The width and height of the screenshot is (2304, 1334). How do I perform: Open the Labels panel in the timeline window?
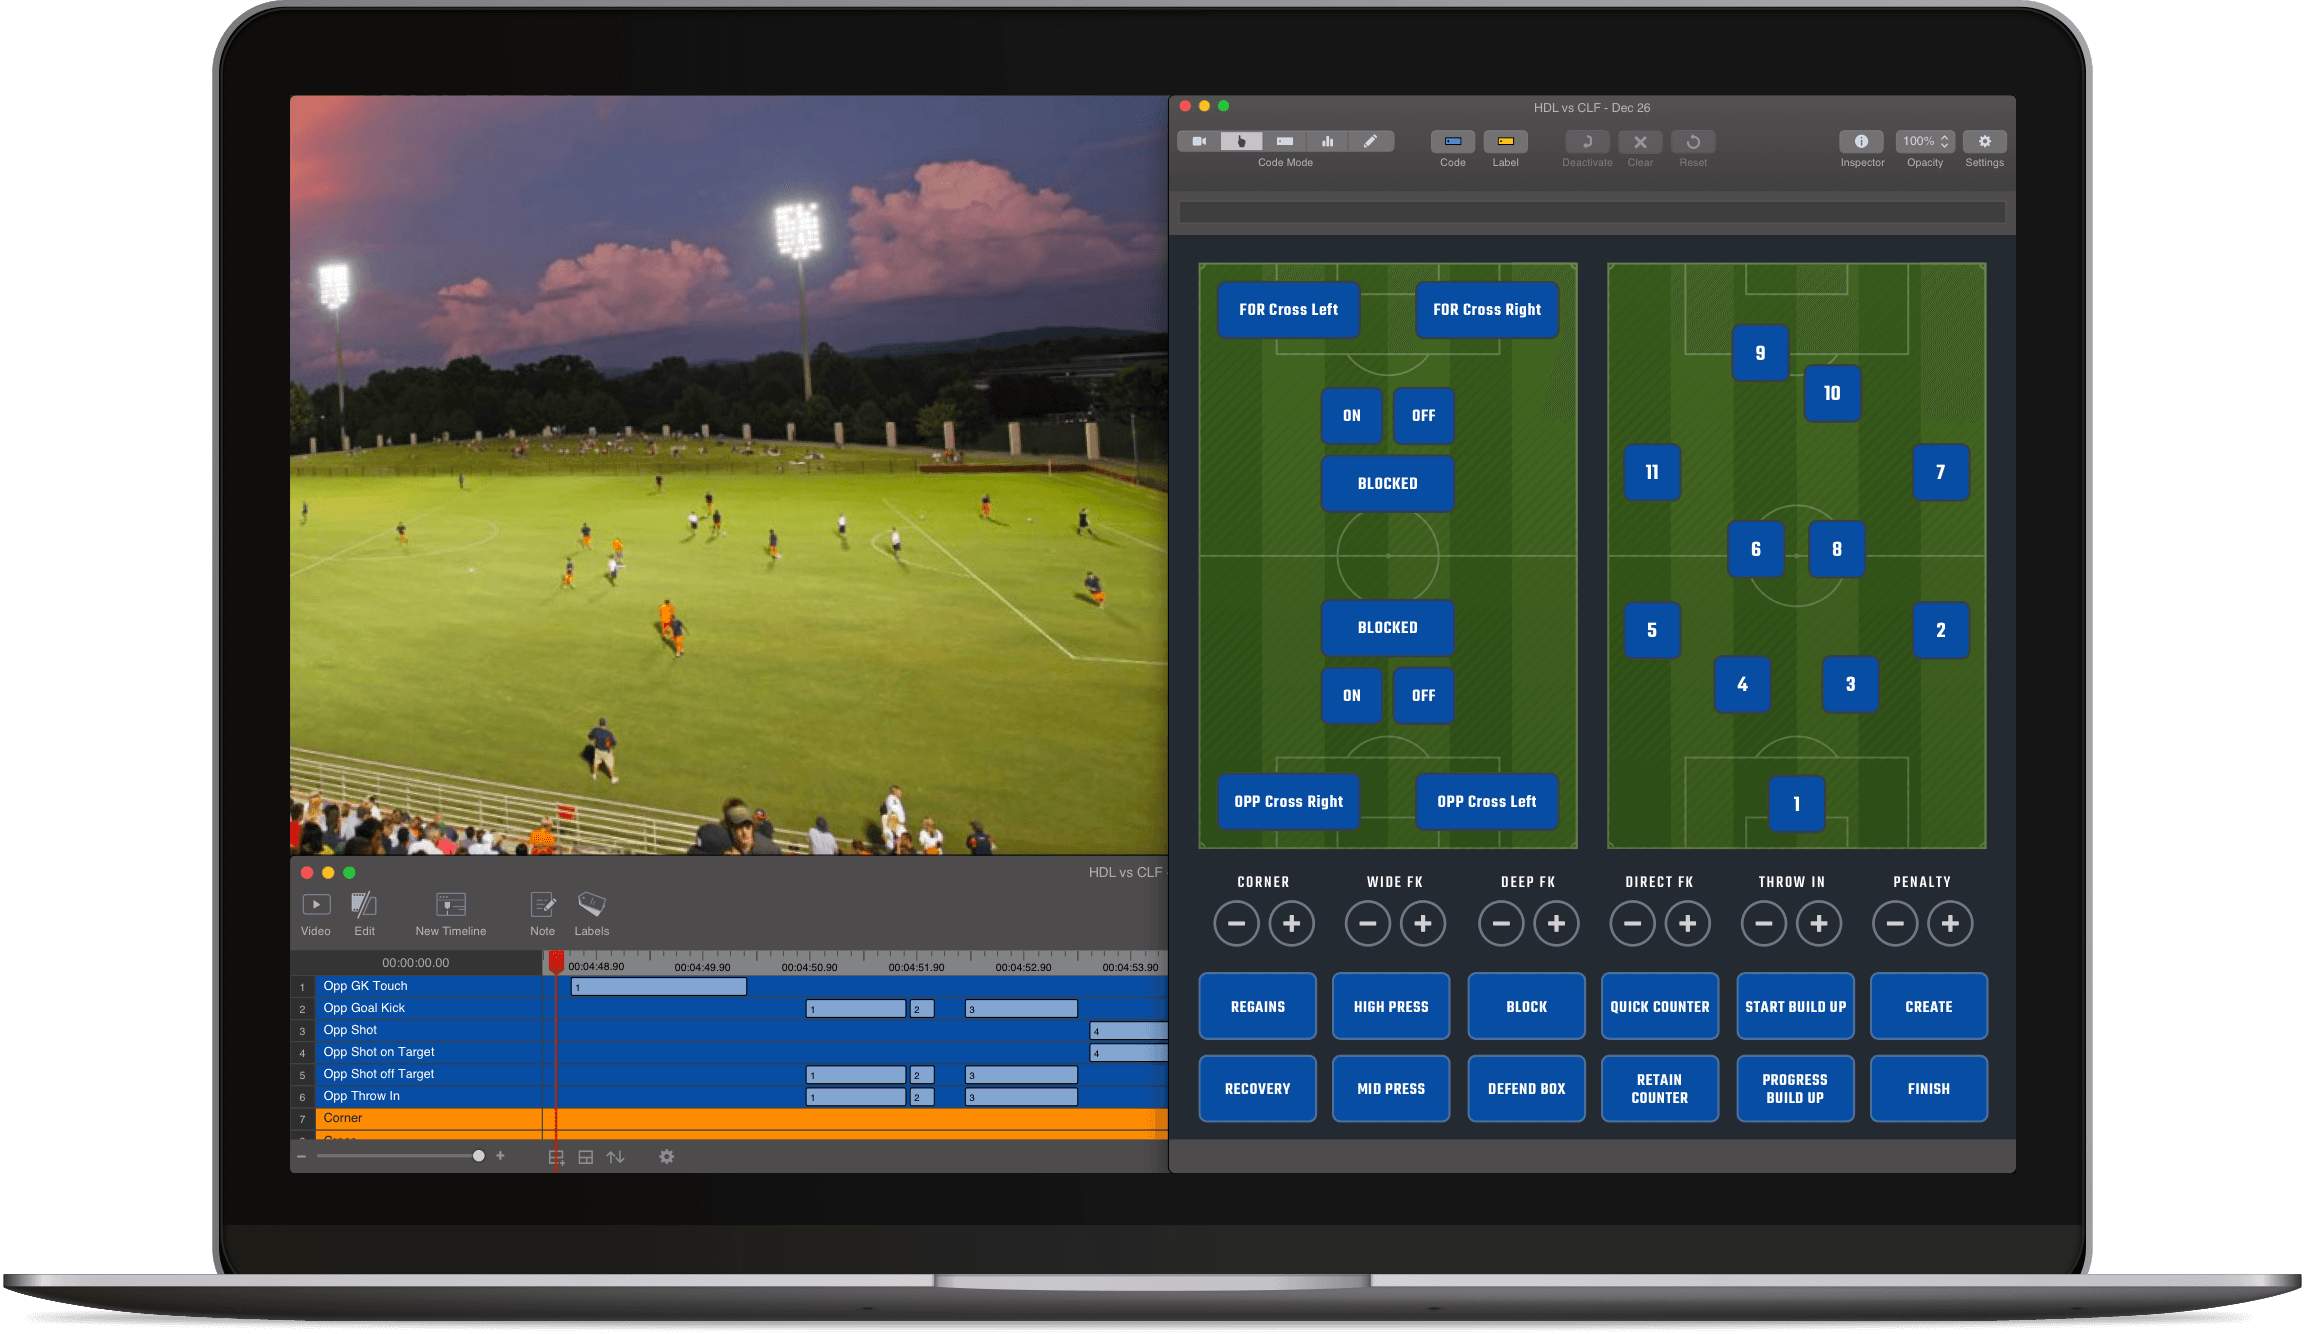pos(591,905)
